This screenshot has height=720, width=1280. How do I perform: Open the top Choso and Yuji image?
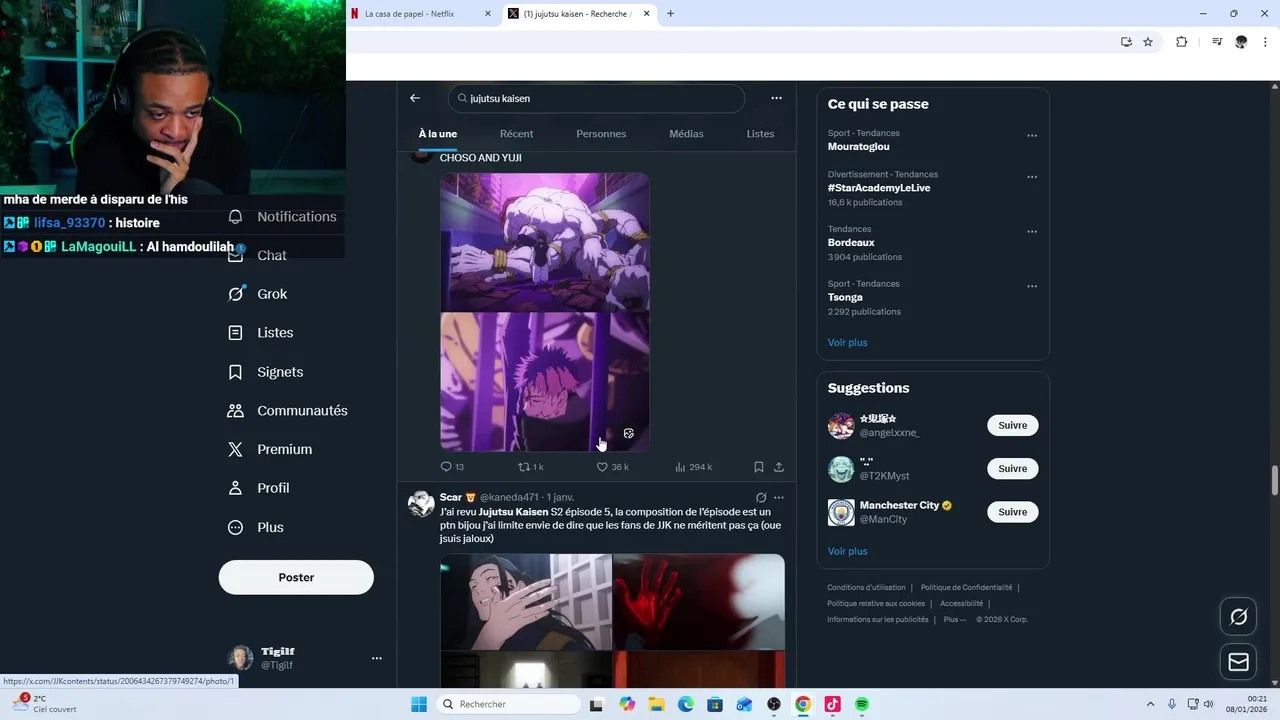pos(545,242)
